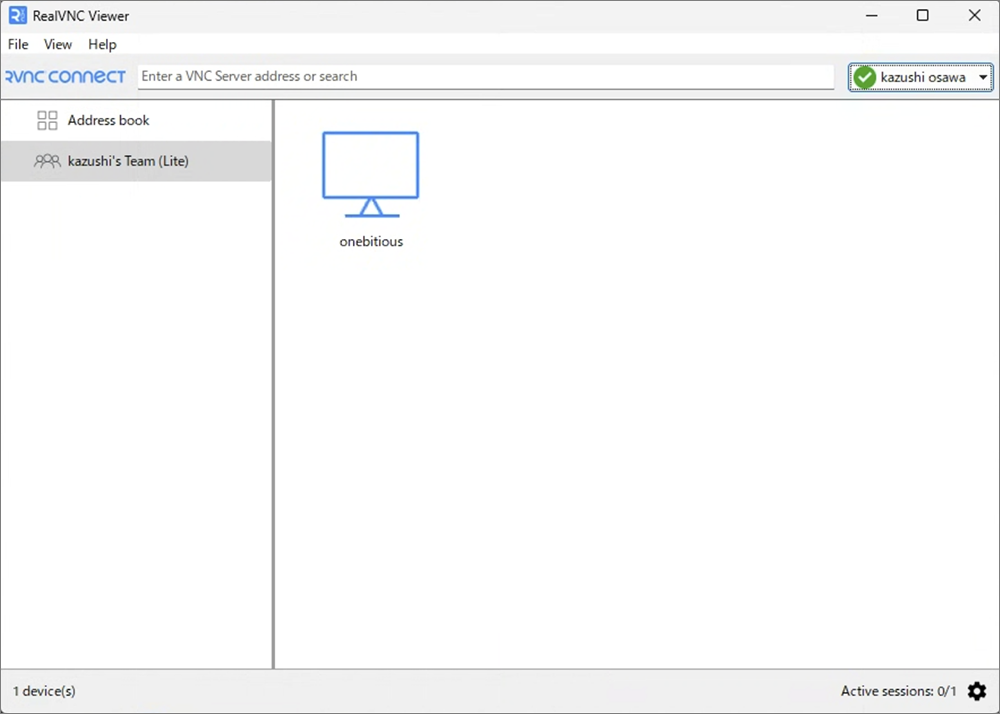The image size is (1000, 714).
Task: Open the View menu
Action: 57,45
